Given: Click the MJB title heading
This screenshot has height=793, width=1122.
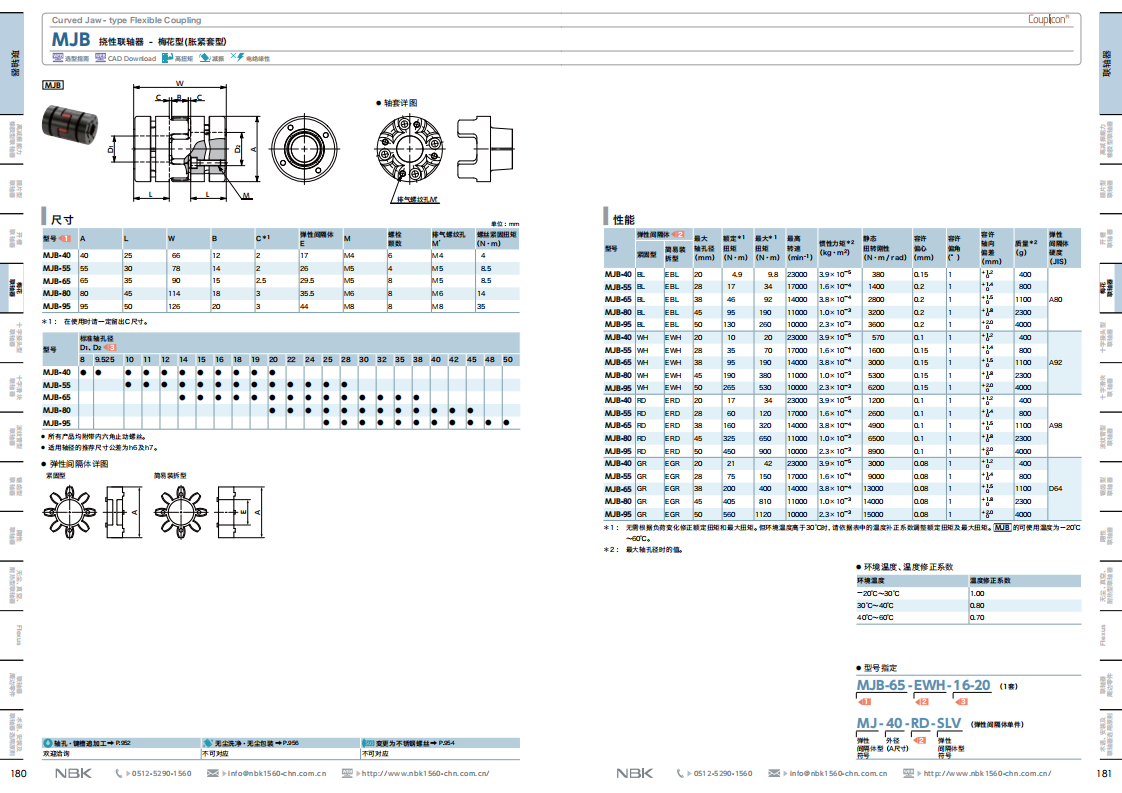Looking at the screenshot, I should tap(71, 39).
